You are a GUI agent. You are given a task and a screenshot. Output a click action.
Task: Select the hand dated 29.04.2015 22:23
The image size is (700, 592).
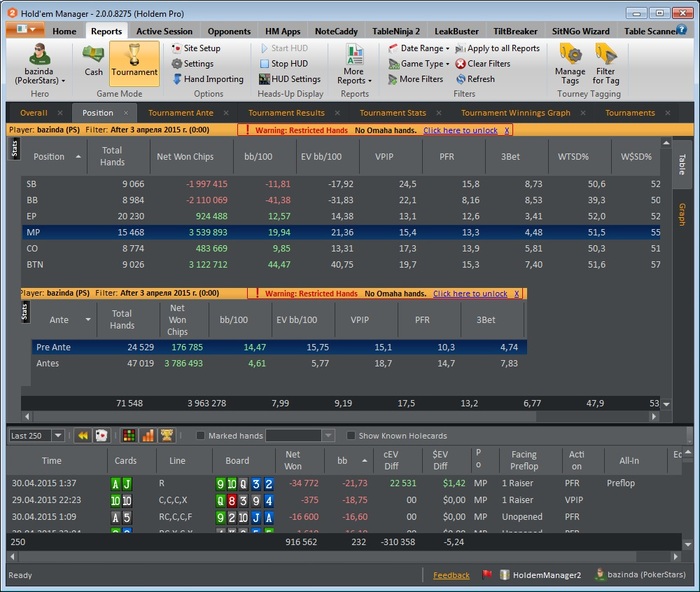[x=344, y=500]
